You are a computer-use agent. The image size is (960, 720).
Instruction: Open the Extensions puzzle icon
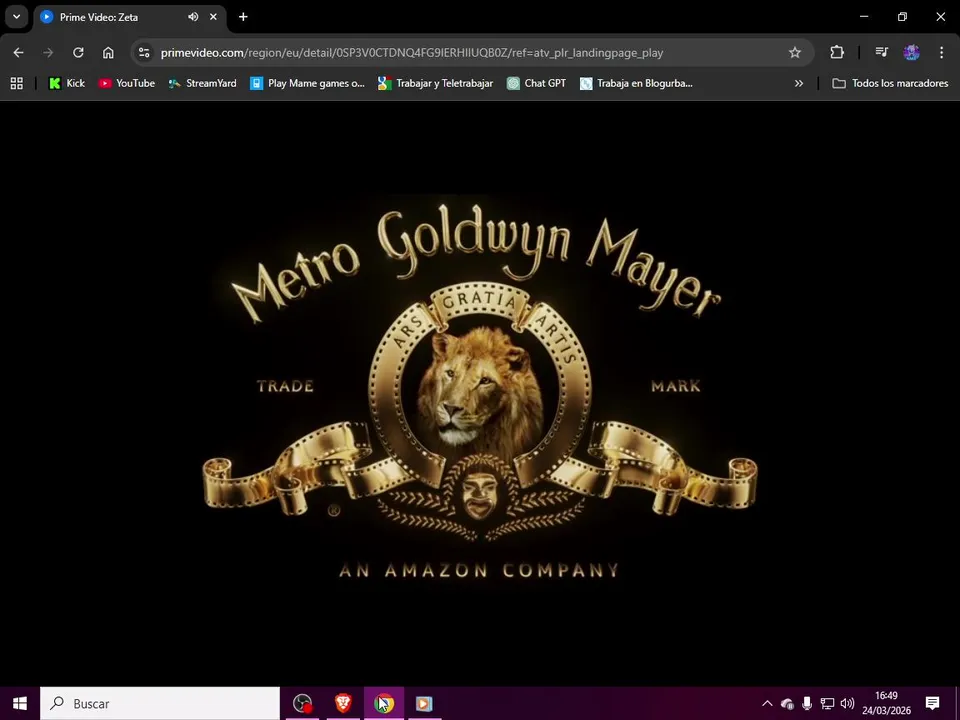(x=836, y=52)
